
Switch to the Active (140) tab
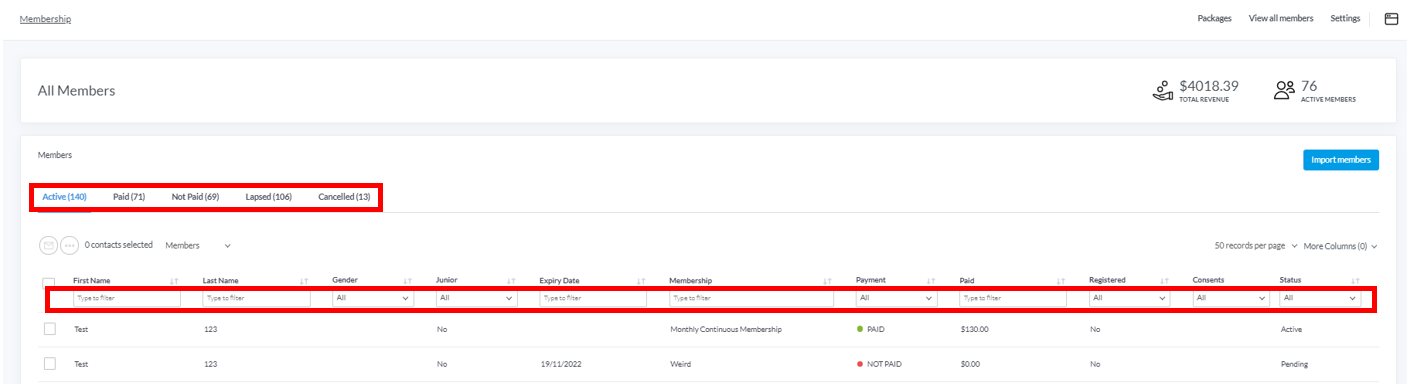point(64,197)
